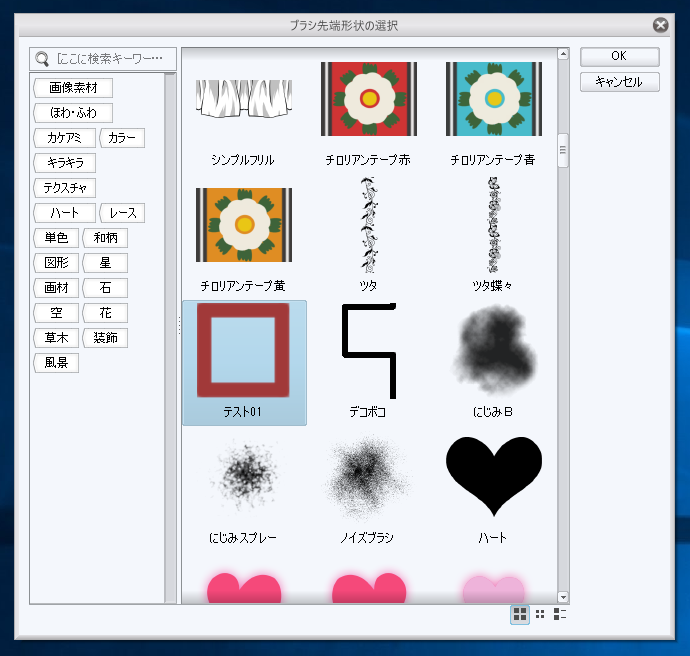Click the splitter handle between tag and list panels
Image resolution: width=690 pixels, height=656 pixels.
[179, 326]
